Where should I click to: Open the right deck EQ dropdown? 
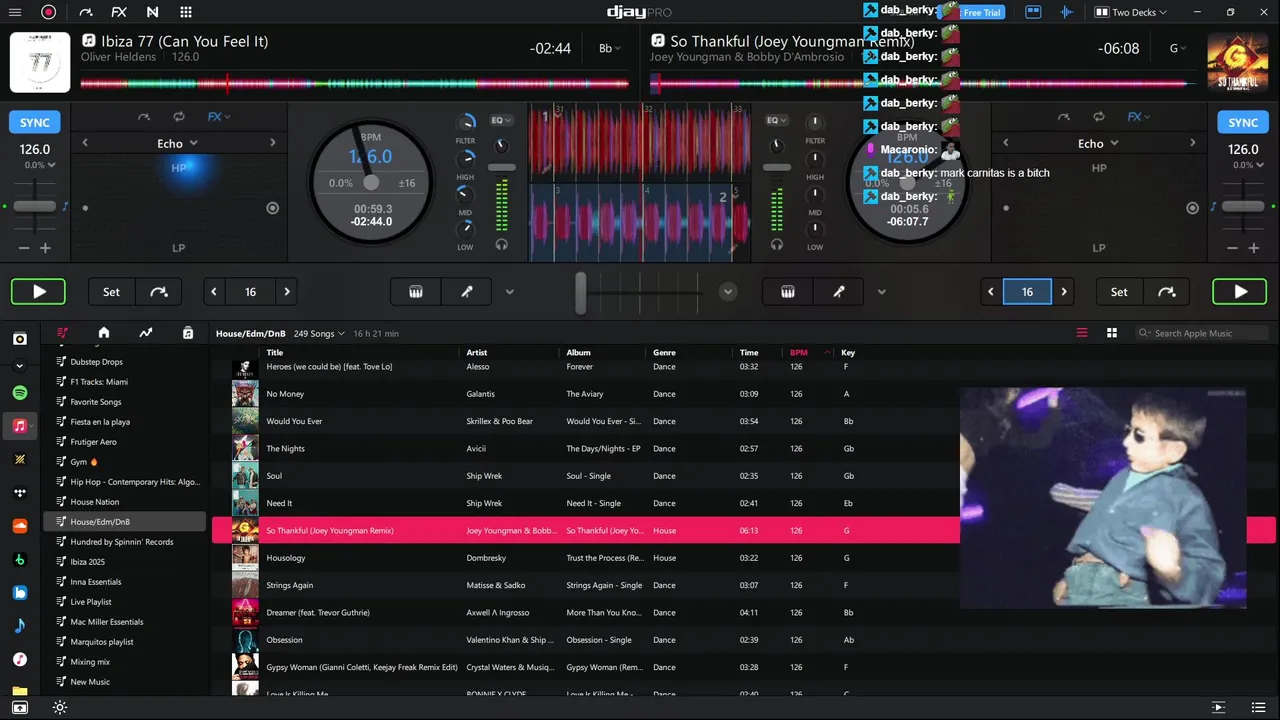(776, 120)
